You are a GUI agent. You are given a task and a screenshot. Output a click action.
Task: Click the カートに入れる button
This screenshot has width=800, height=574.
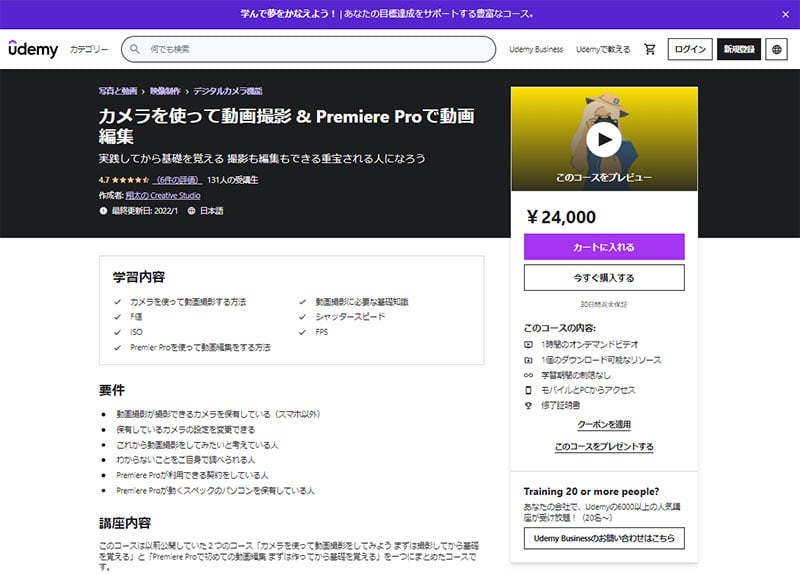point(604,247)
